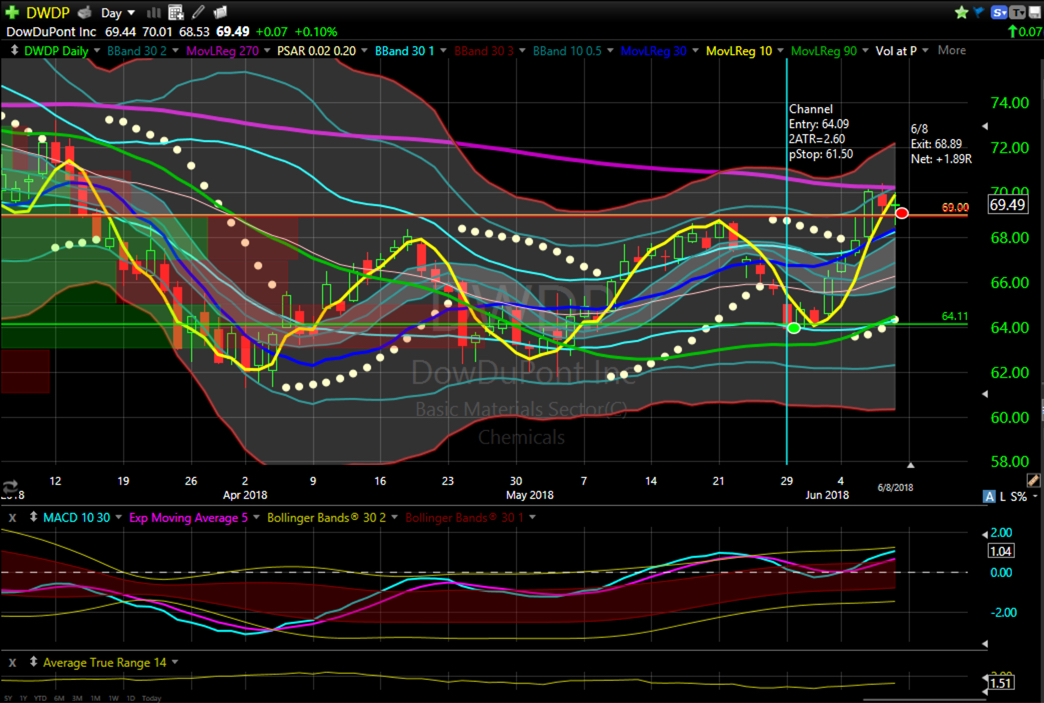Click the green plus add-symbol icon
Viewport: 1044px width, 703px height.
tap(11, 12)
